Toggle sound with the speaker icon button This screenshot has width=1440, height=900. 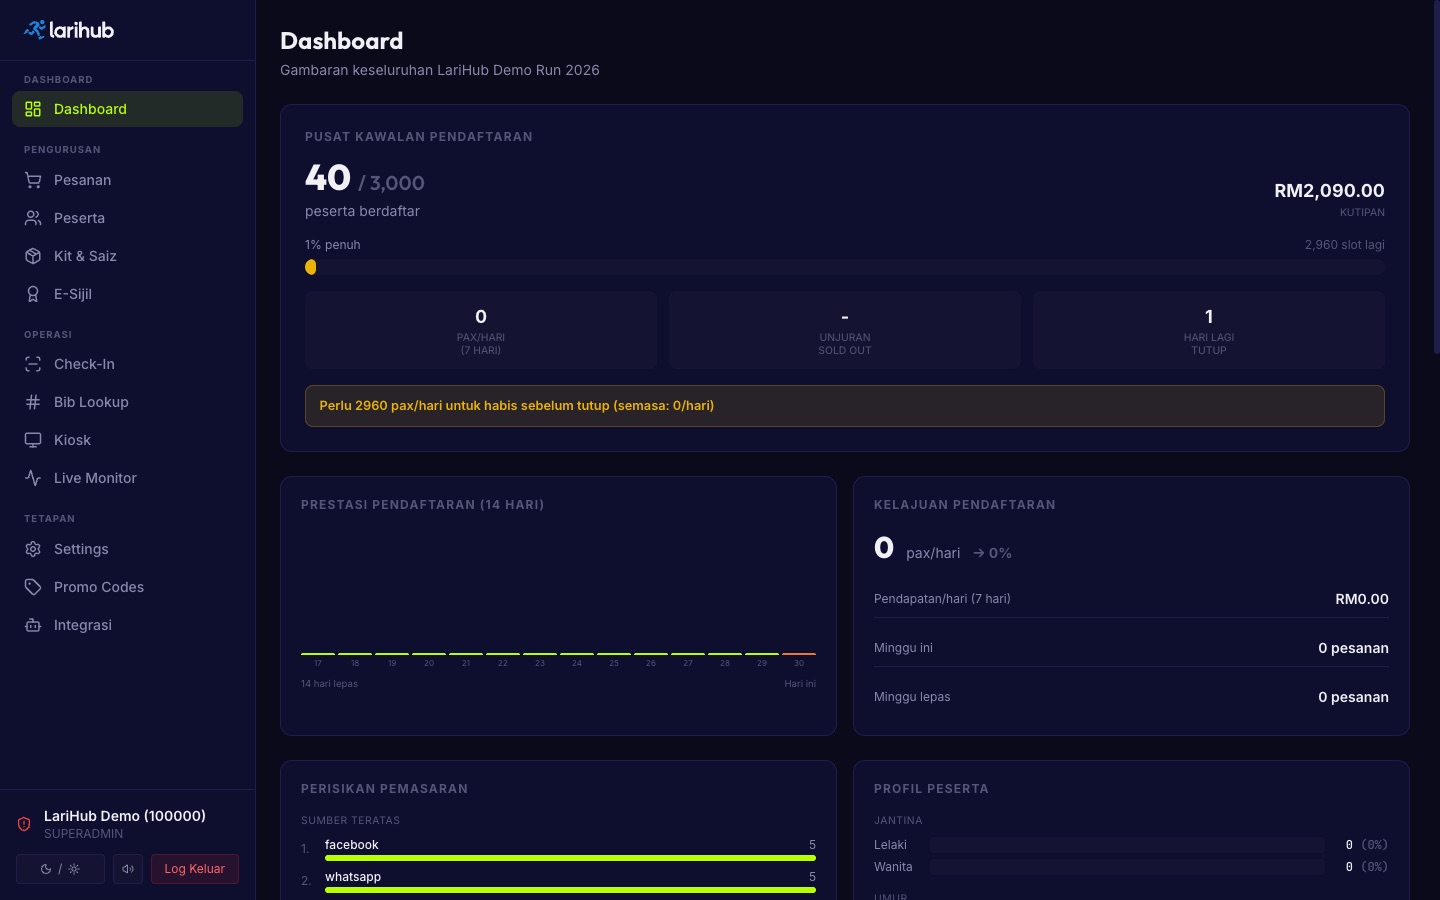pos(128,869)
